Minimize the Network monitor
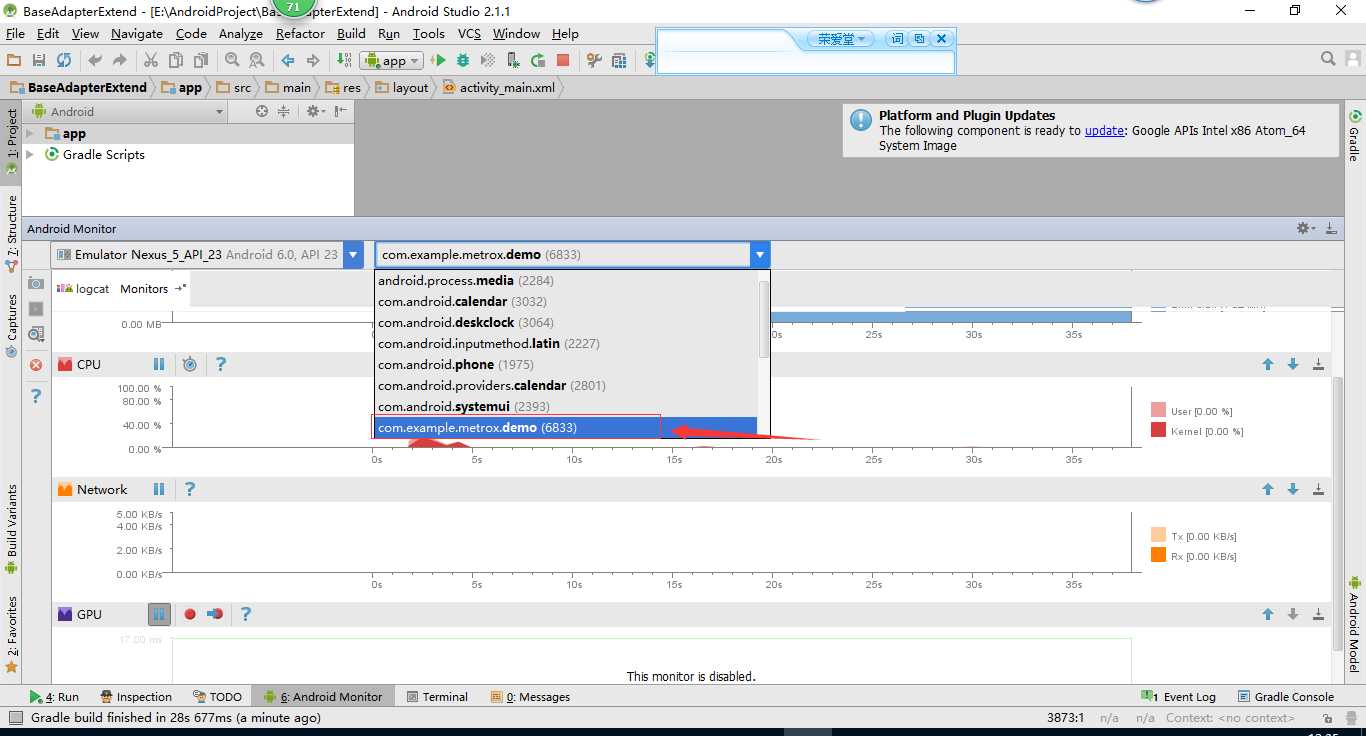The image size is (1366, 736). (x=1318, y=489)
